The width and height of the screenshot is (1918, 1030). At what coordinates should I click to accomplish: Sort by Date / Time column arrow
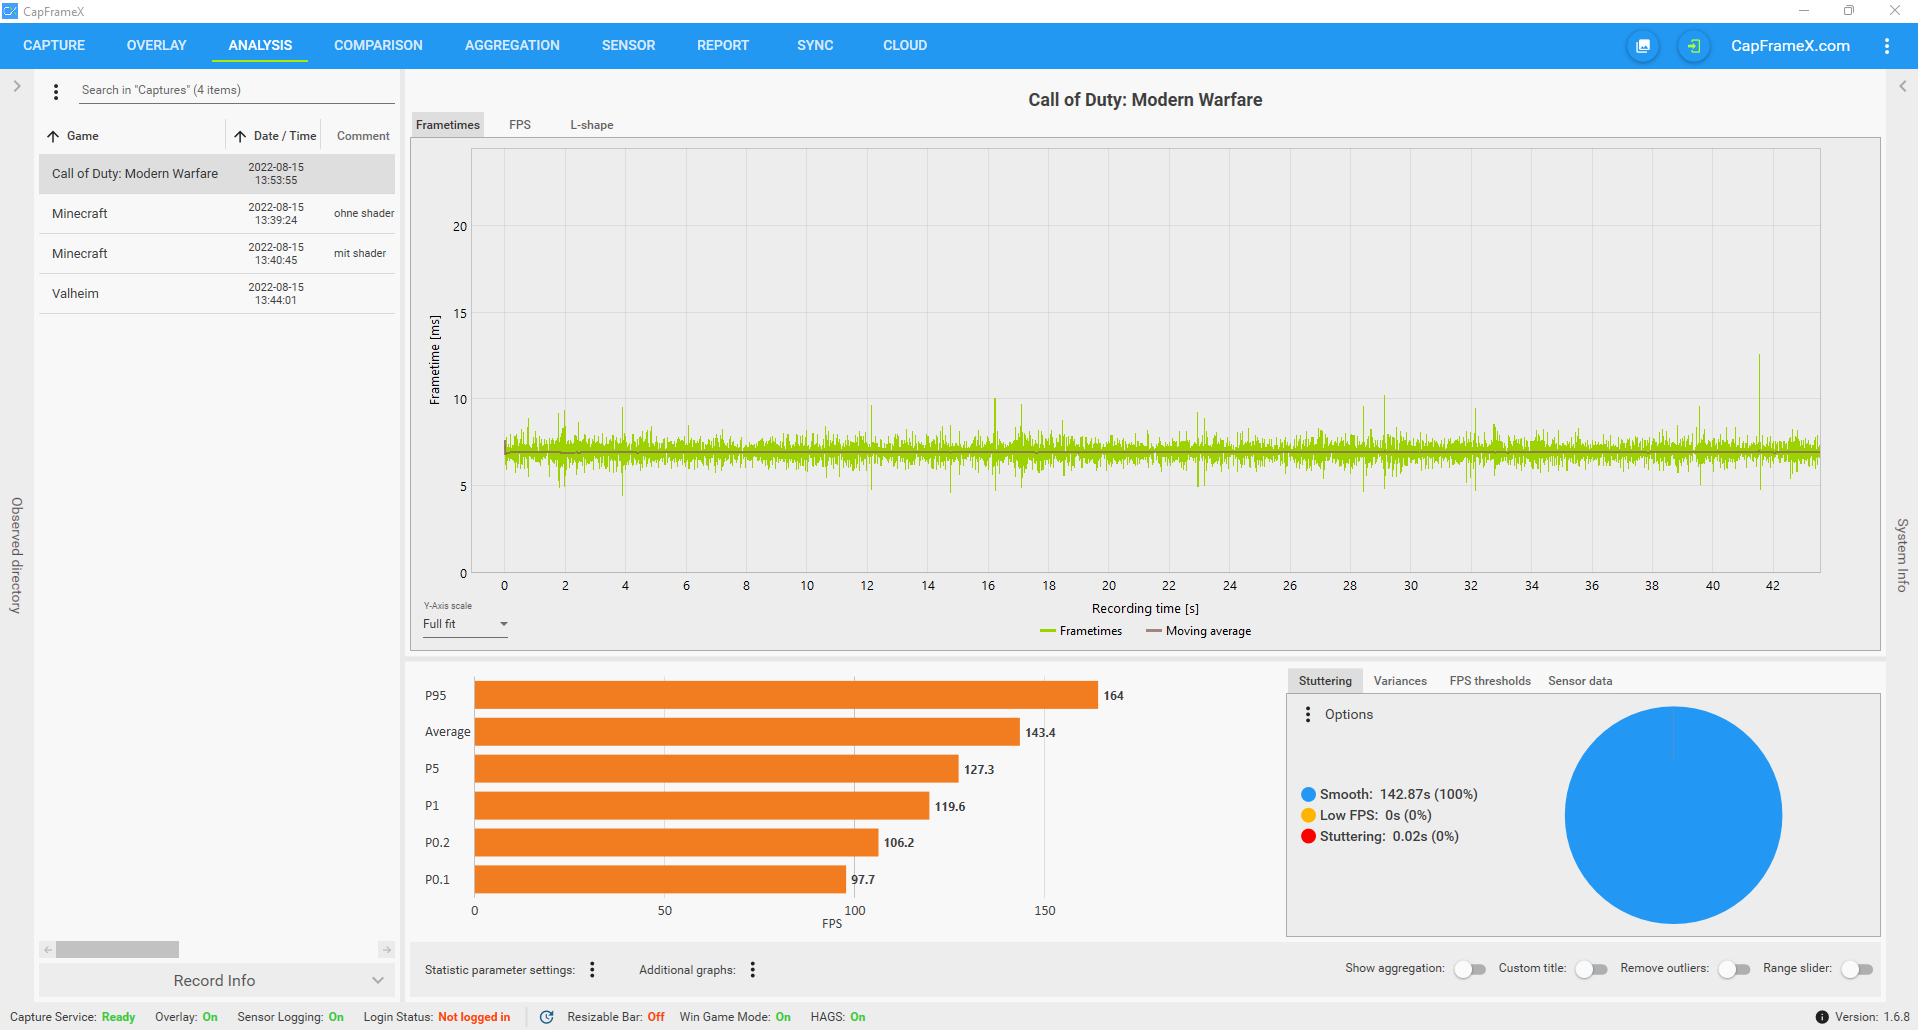click(x=240, y=136)
